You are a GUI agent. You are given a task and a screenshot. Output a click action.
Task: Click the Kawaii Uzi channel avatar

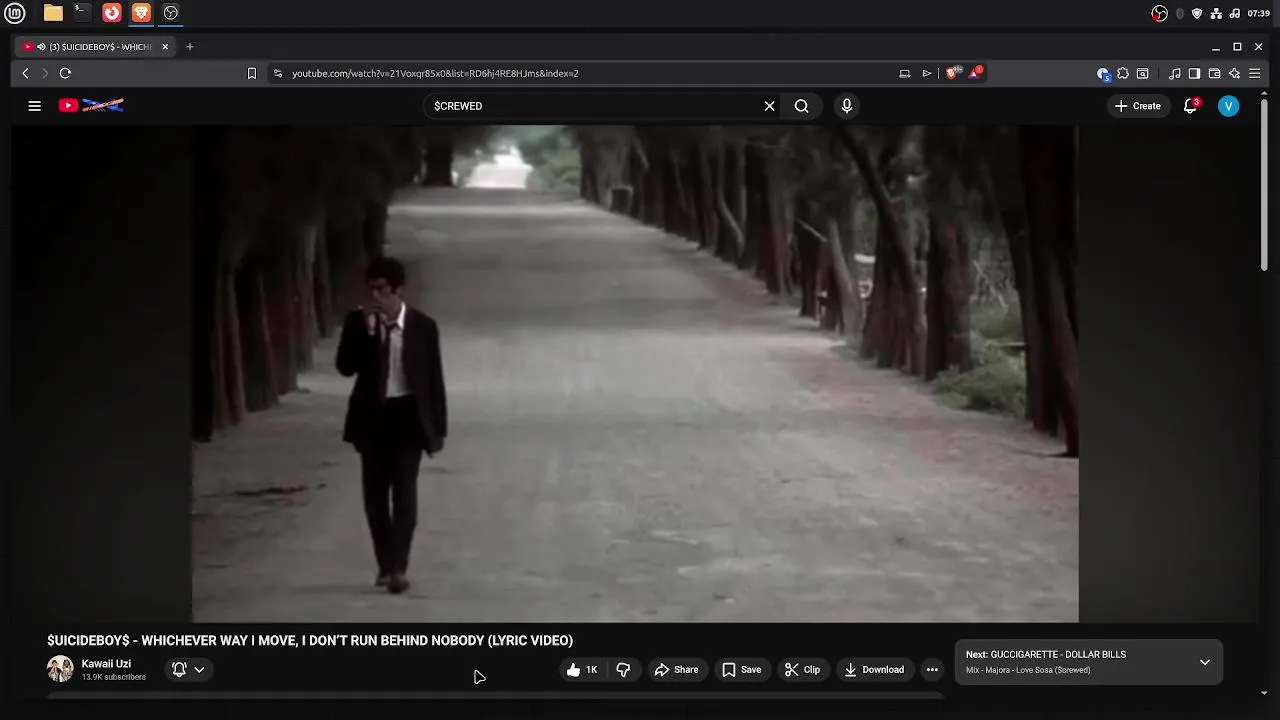(60, 669)
